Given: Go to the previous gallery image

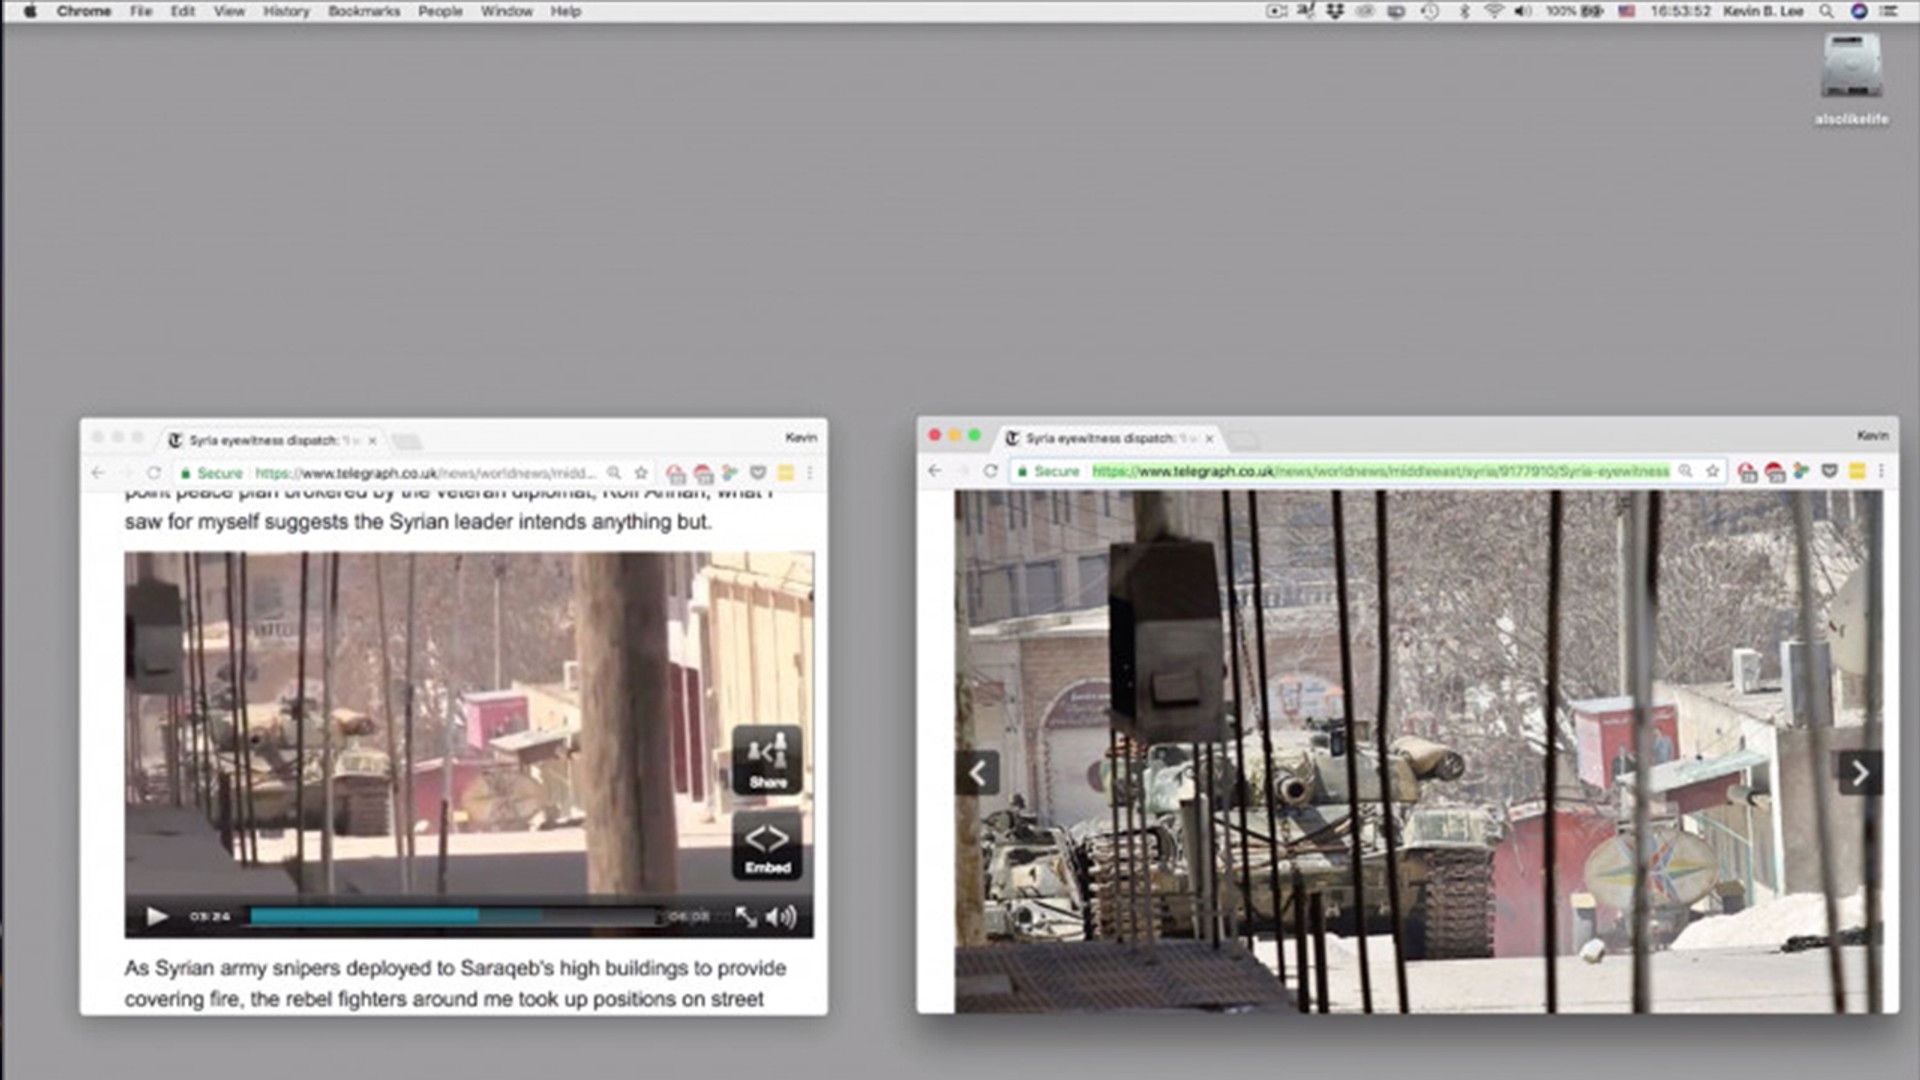Looking at the screenshot, I should 978,773.
